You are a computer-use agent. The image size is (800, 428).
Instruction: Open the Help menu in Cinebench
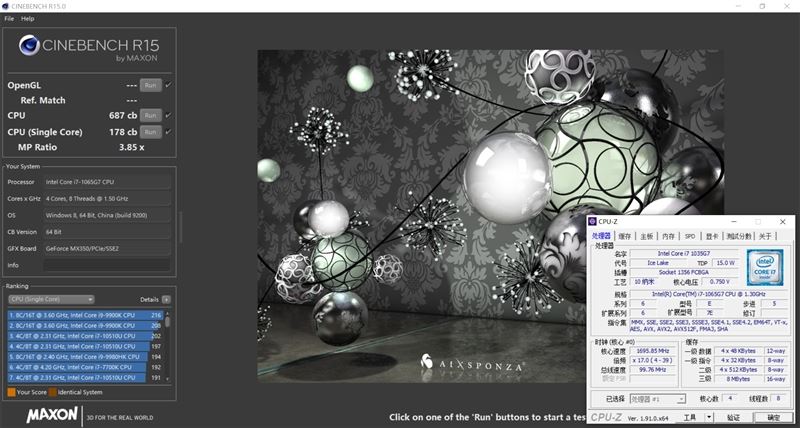pyautogui.click(x=28, y=18)
